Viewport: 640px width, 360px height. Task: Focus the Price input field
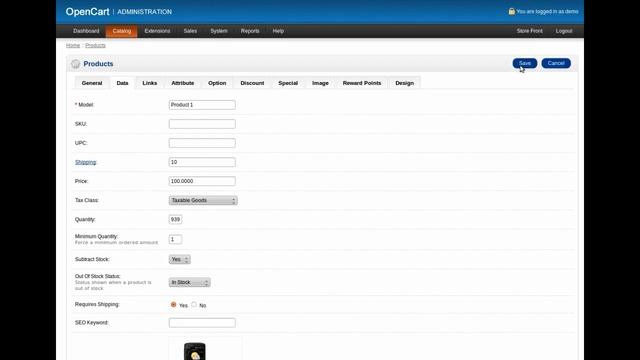pos(202,181)
